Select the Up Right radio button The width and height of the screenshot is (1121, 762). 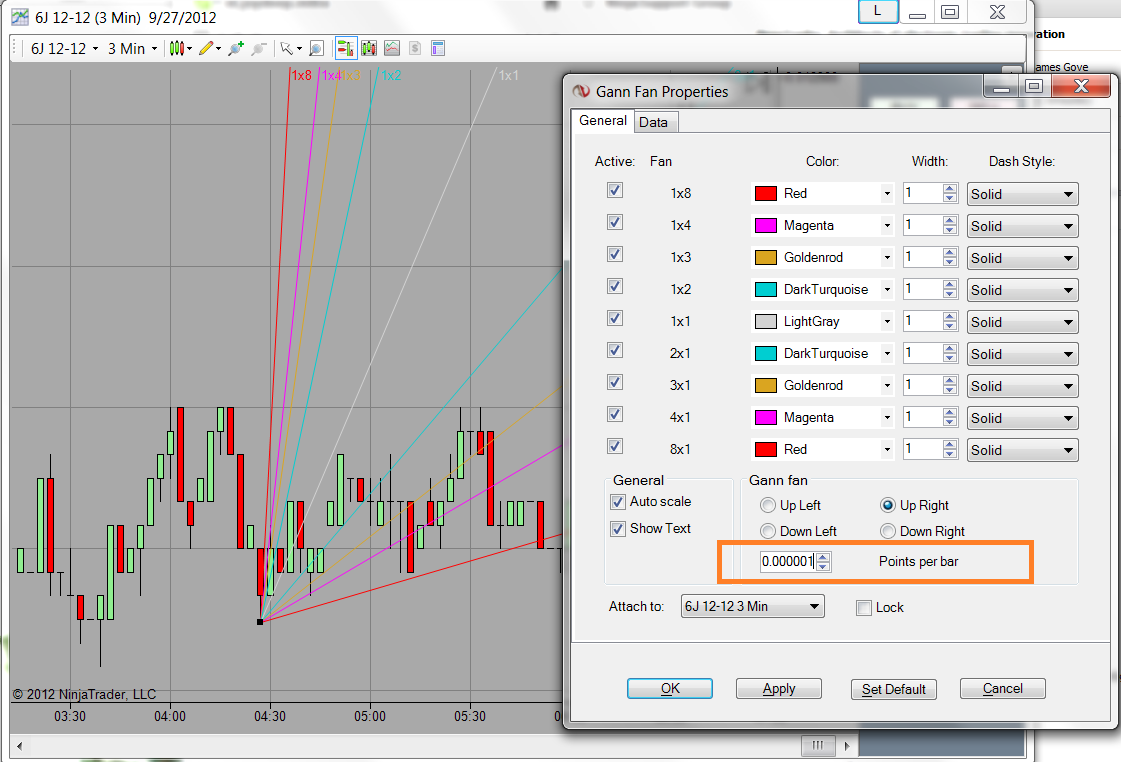[x=888, y=505]
